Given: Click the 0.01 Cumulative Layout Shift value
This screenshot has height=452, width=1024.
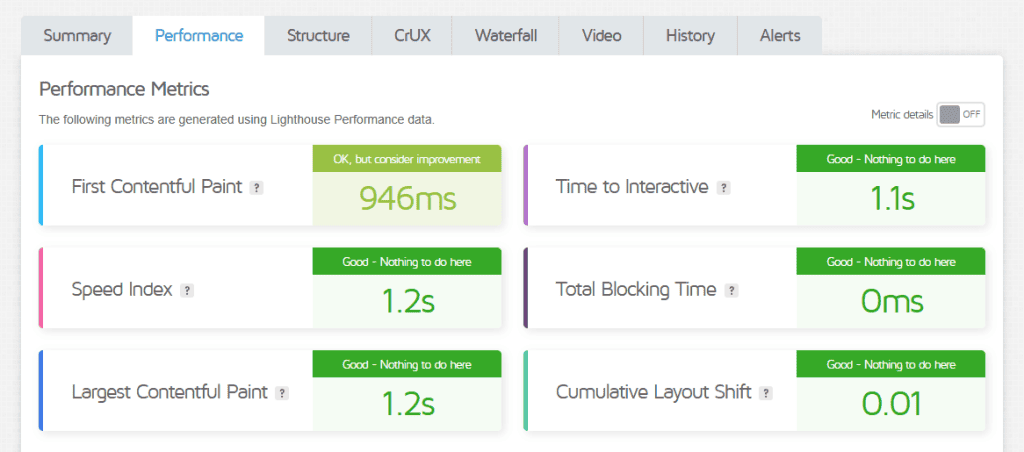Looking at the screenshot, I should click(x=891, y=404).
